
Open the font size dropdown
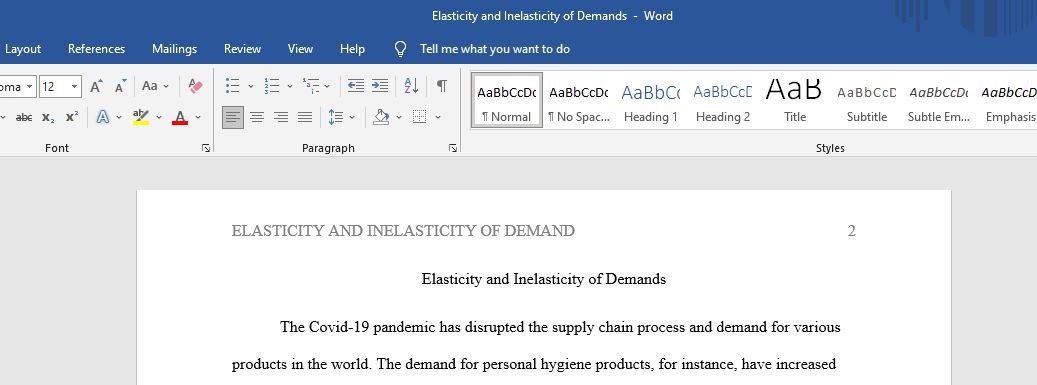pos(75,87)
